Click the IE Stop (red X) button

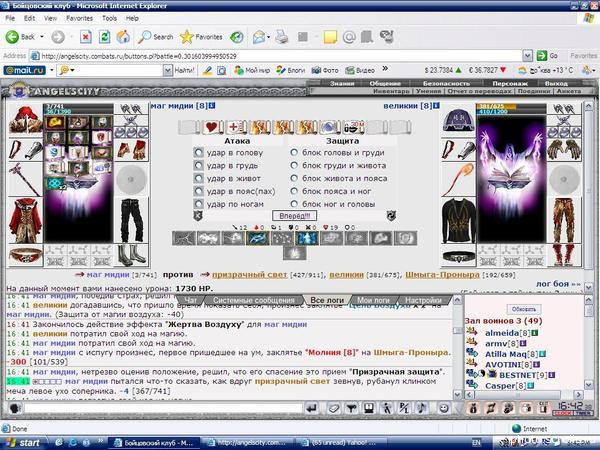click(86, 37)
